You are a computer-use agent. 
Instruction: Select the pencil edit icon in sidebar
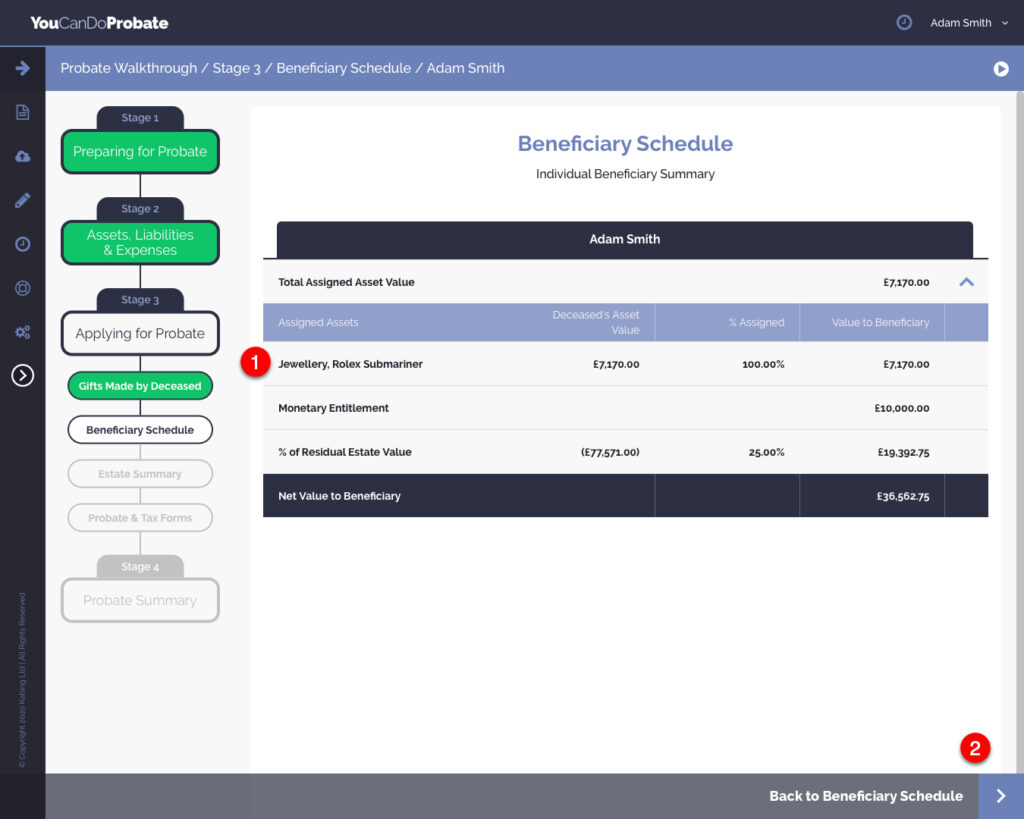point(22,200)
